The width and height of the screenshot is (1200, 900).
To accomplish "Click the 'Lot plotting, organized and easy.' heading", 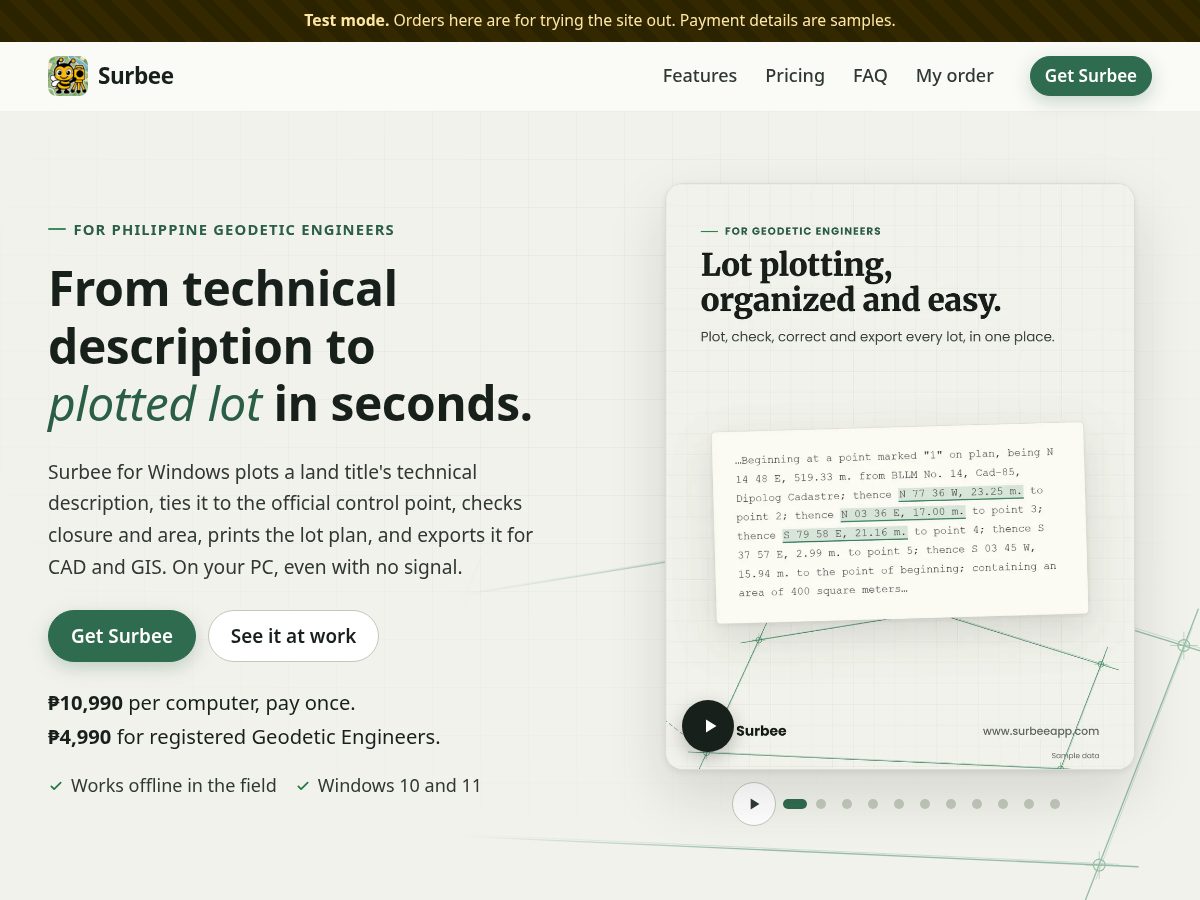I will tap(851, 282).
